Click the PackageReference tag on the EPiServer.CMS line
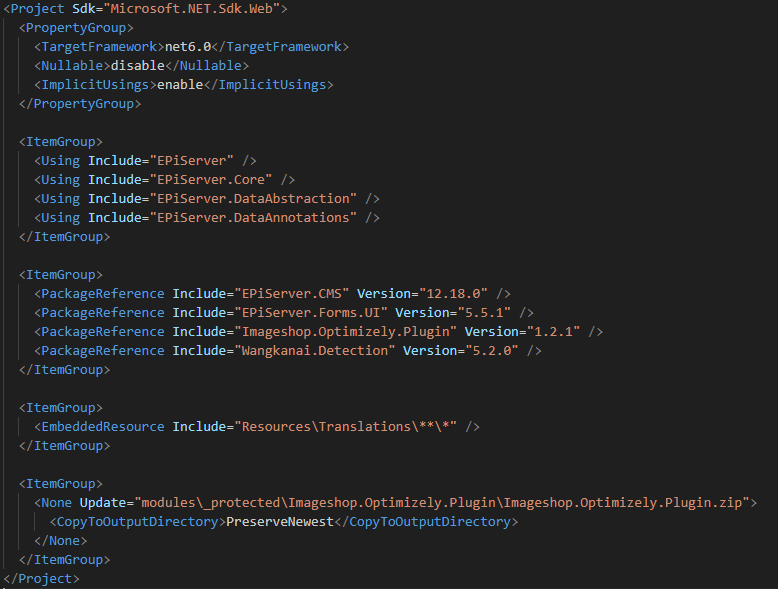This screenshot has height=589, width=778. coord(103,294)
